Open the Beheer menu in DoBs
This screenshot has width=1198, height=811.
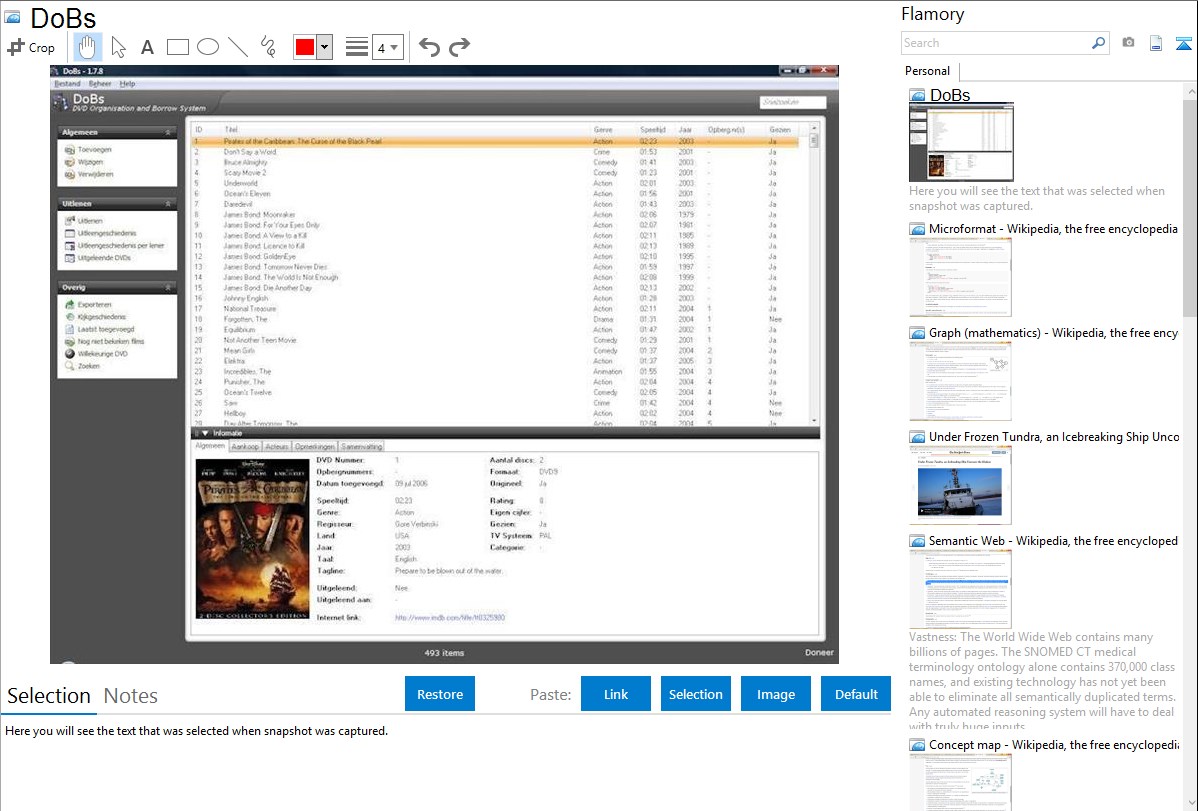[100, 83]
